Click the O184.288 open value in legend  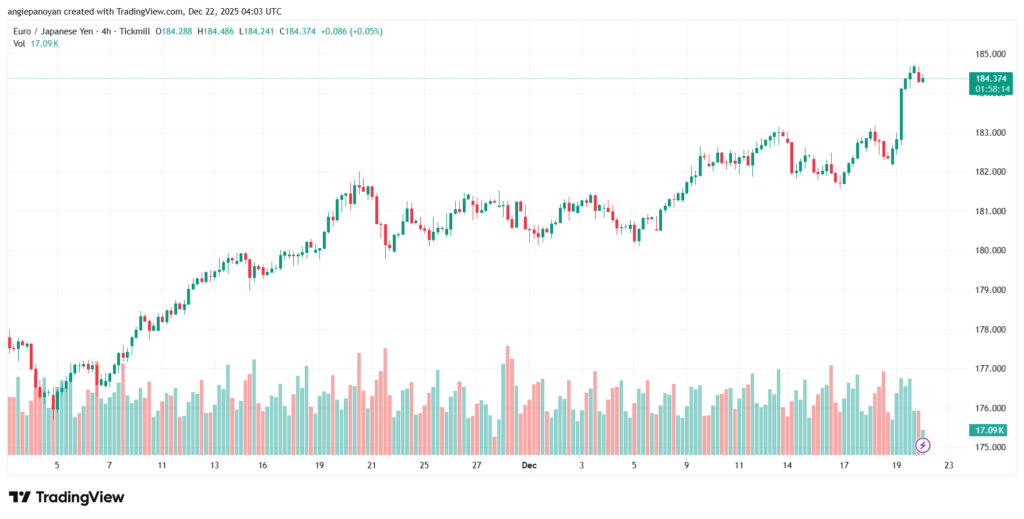click(x=174, y=31)
